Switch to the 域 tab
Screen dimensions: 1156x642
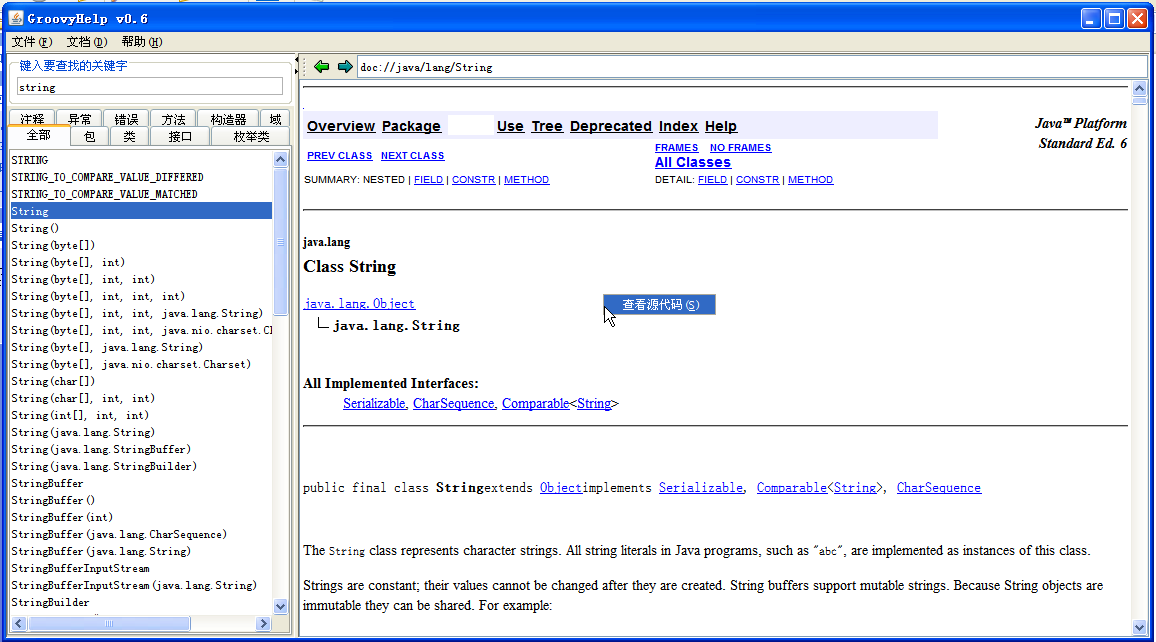(275, 119)
